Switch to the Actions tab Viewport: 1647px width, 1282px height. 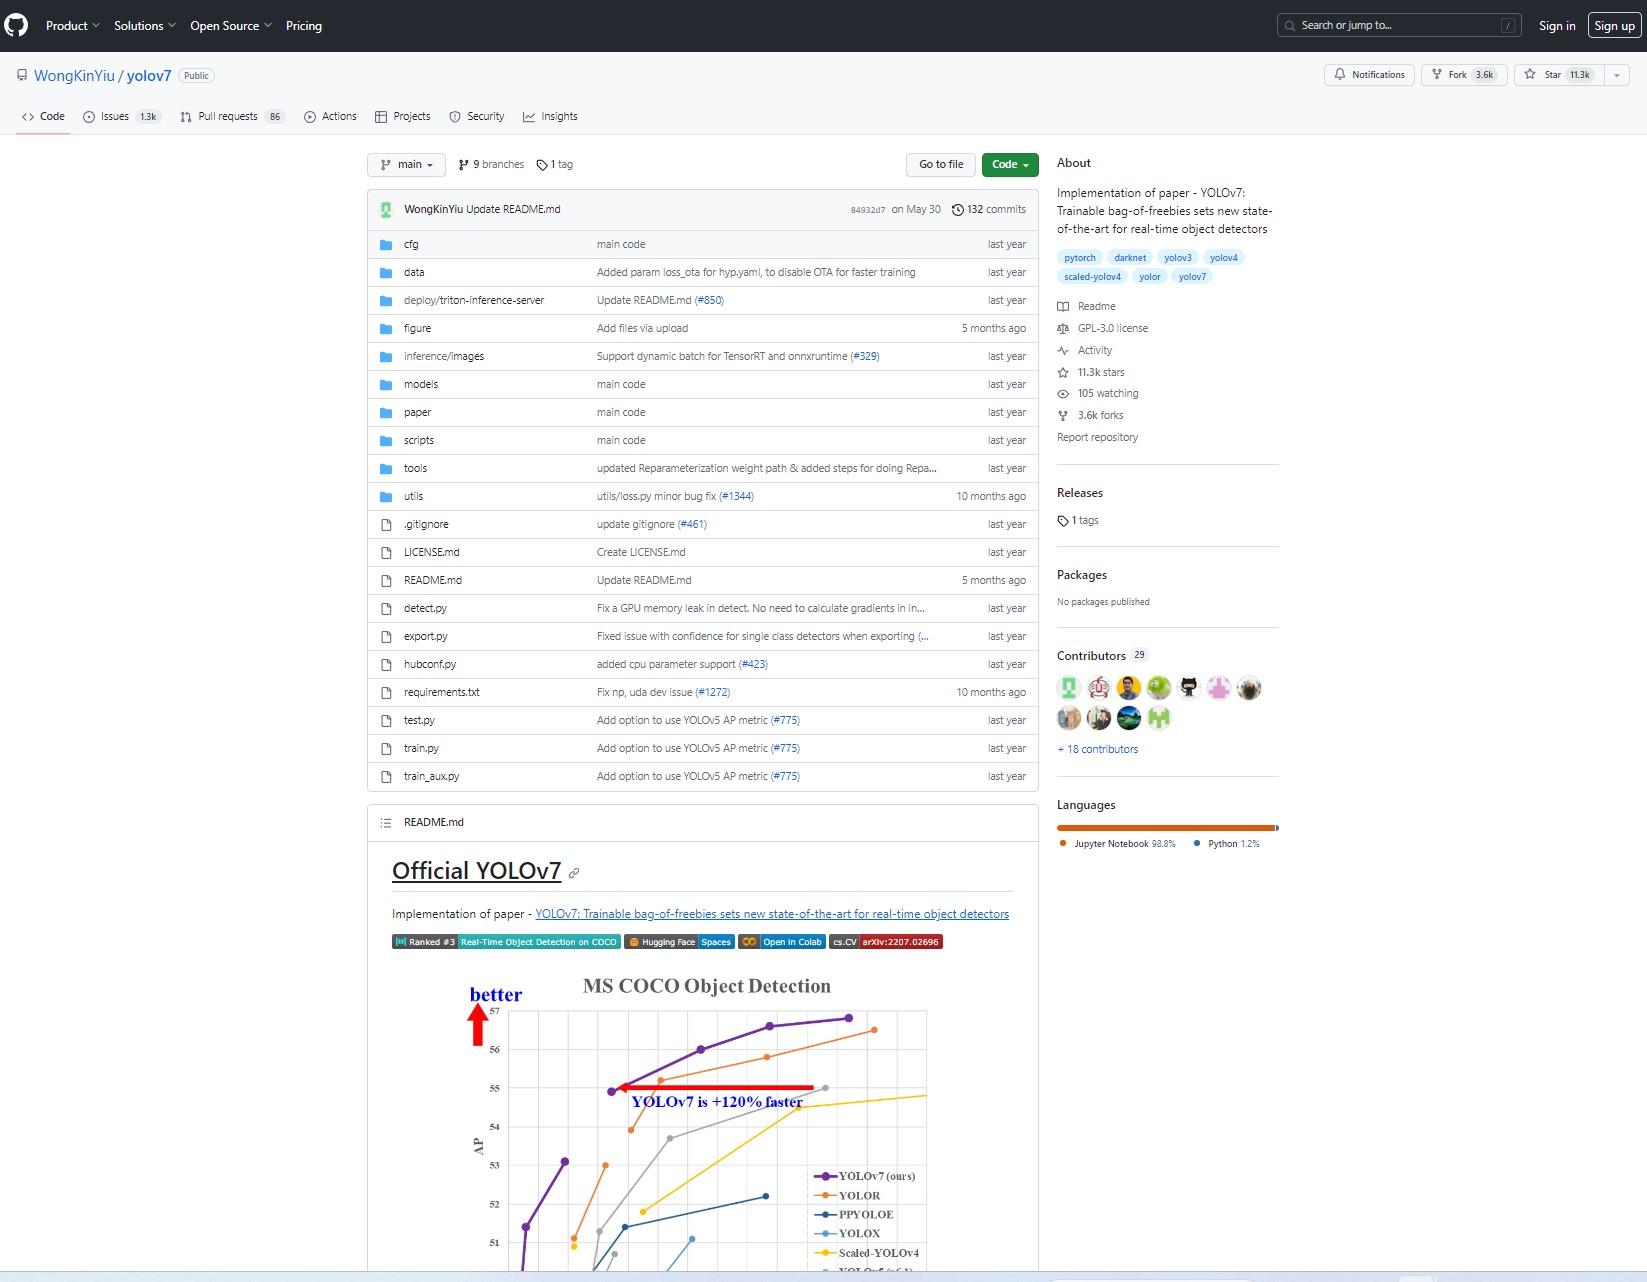(330, 117)
